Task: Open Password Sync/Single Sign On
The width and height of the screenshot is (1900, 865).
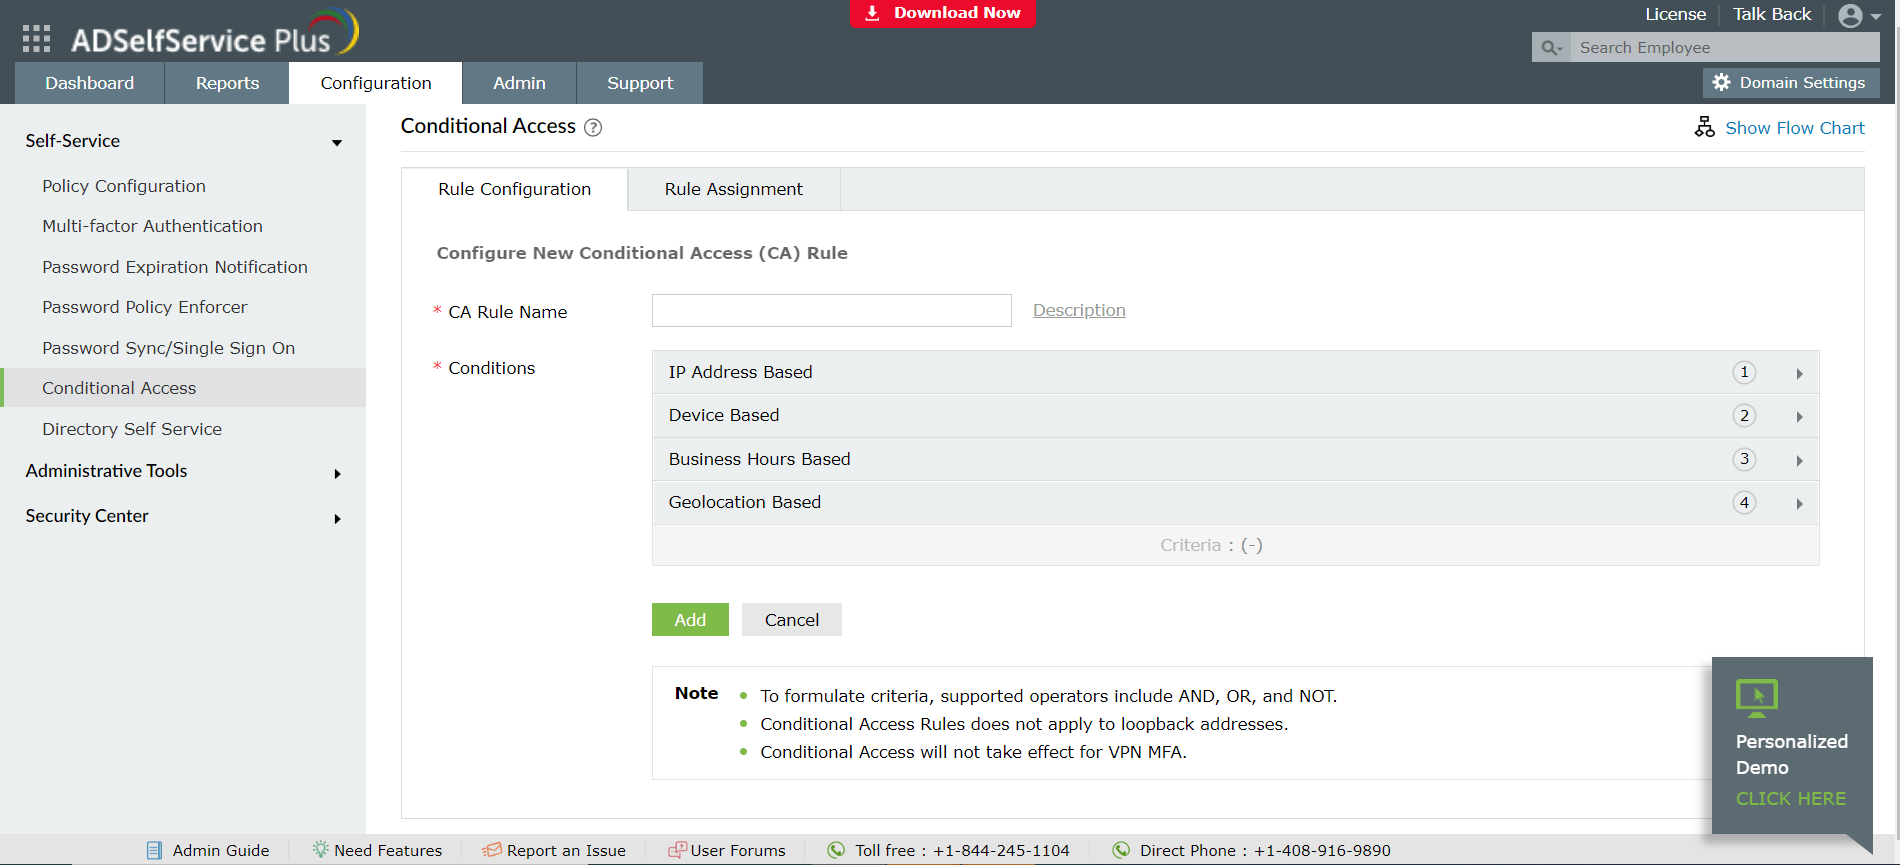Action: coord(169,348)
